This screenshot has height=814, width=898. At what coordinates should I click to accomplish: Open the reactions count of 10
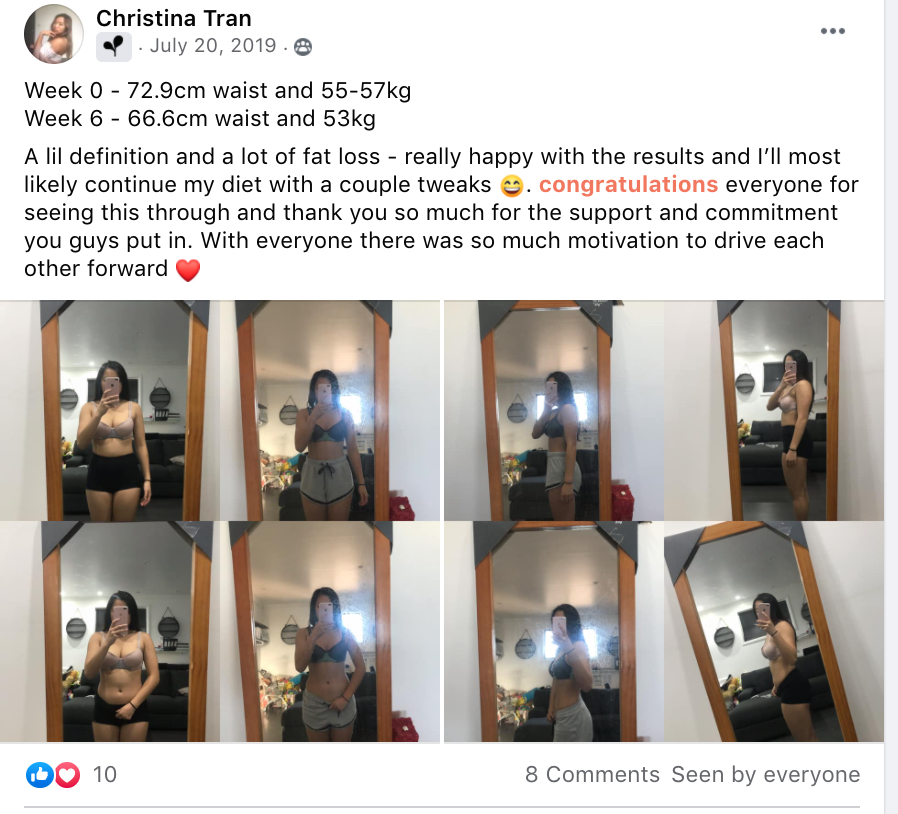(105, 774)
